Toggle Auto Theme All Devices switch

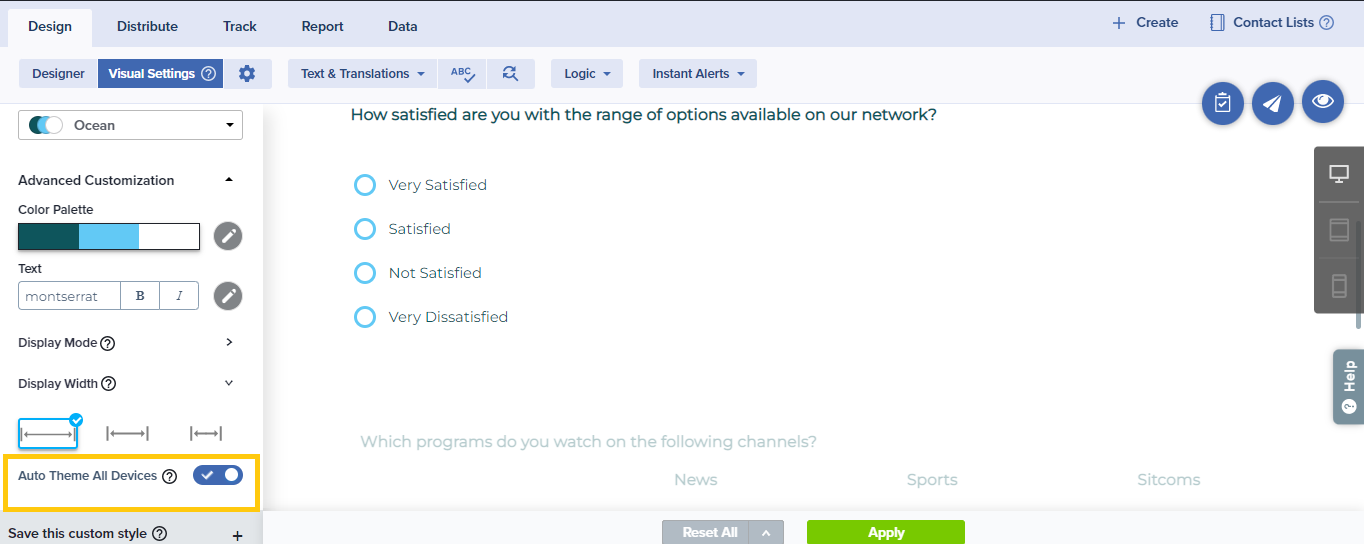(218, 475)
